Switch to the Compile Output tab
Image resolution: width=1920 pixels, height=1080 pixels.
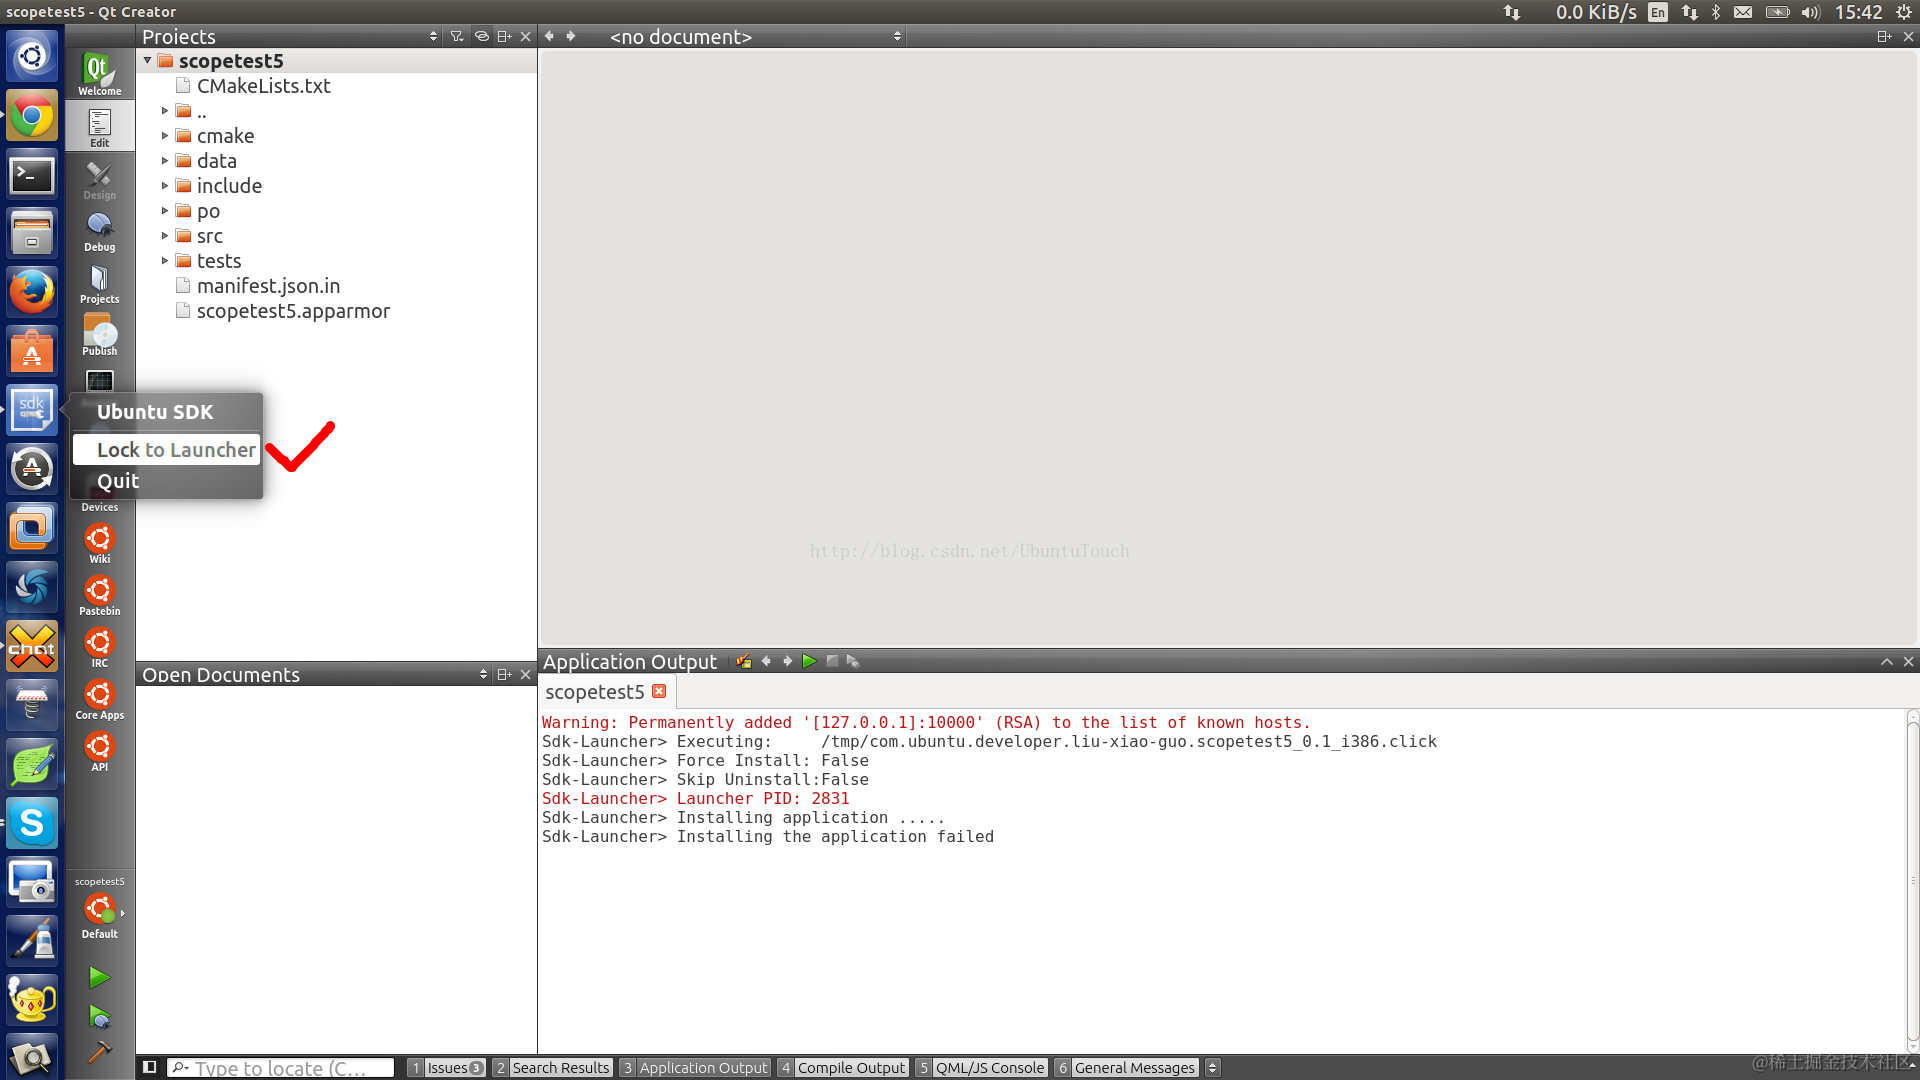tap(843, 1067)
